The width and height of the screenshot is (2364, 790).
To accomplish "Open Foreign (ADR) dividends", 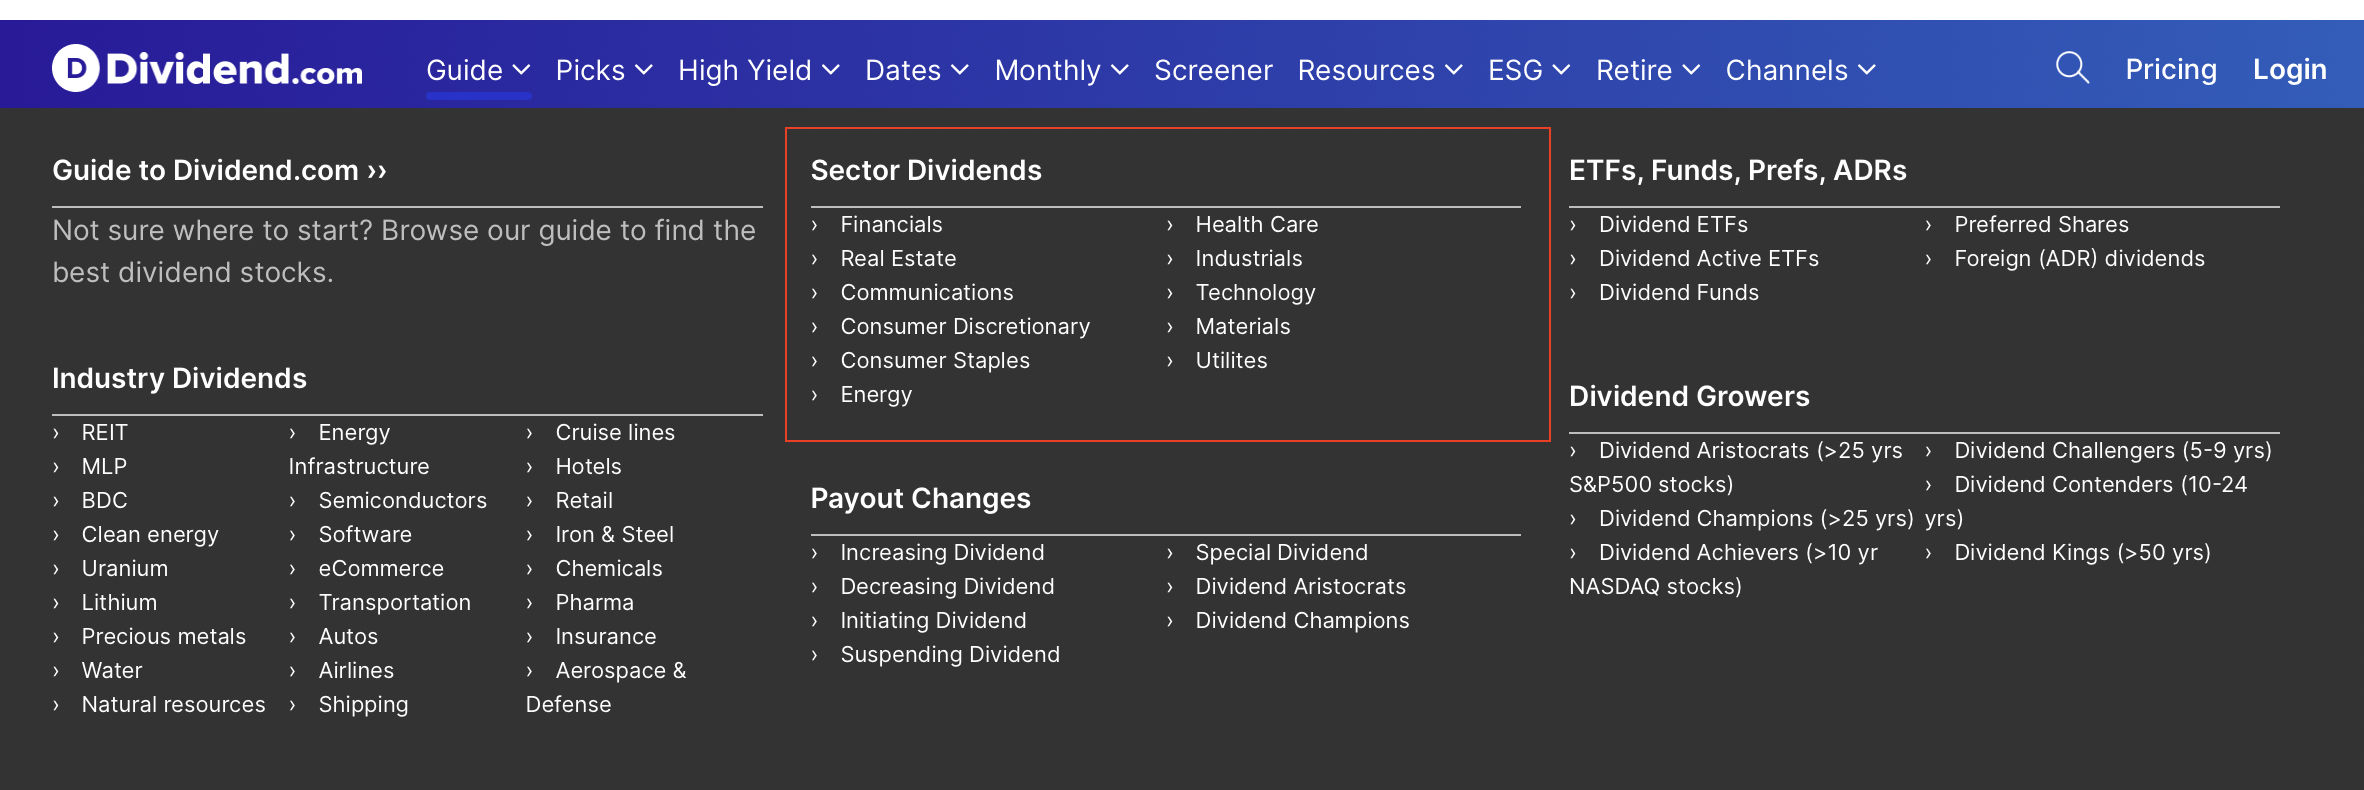I will 2079,258.
